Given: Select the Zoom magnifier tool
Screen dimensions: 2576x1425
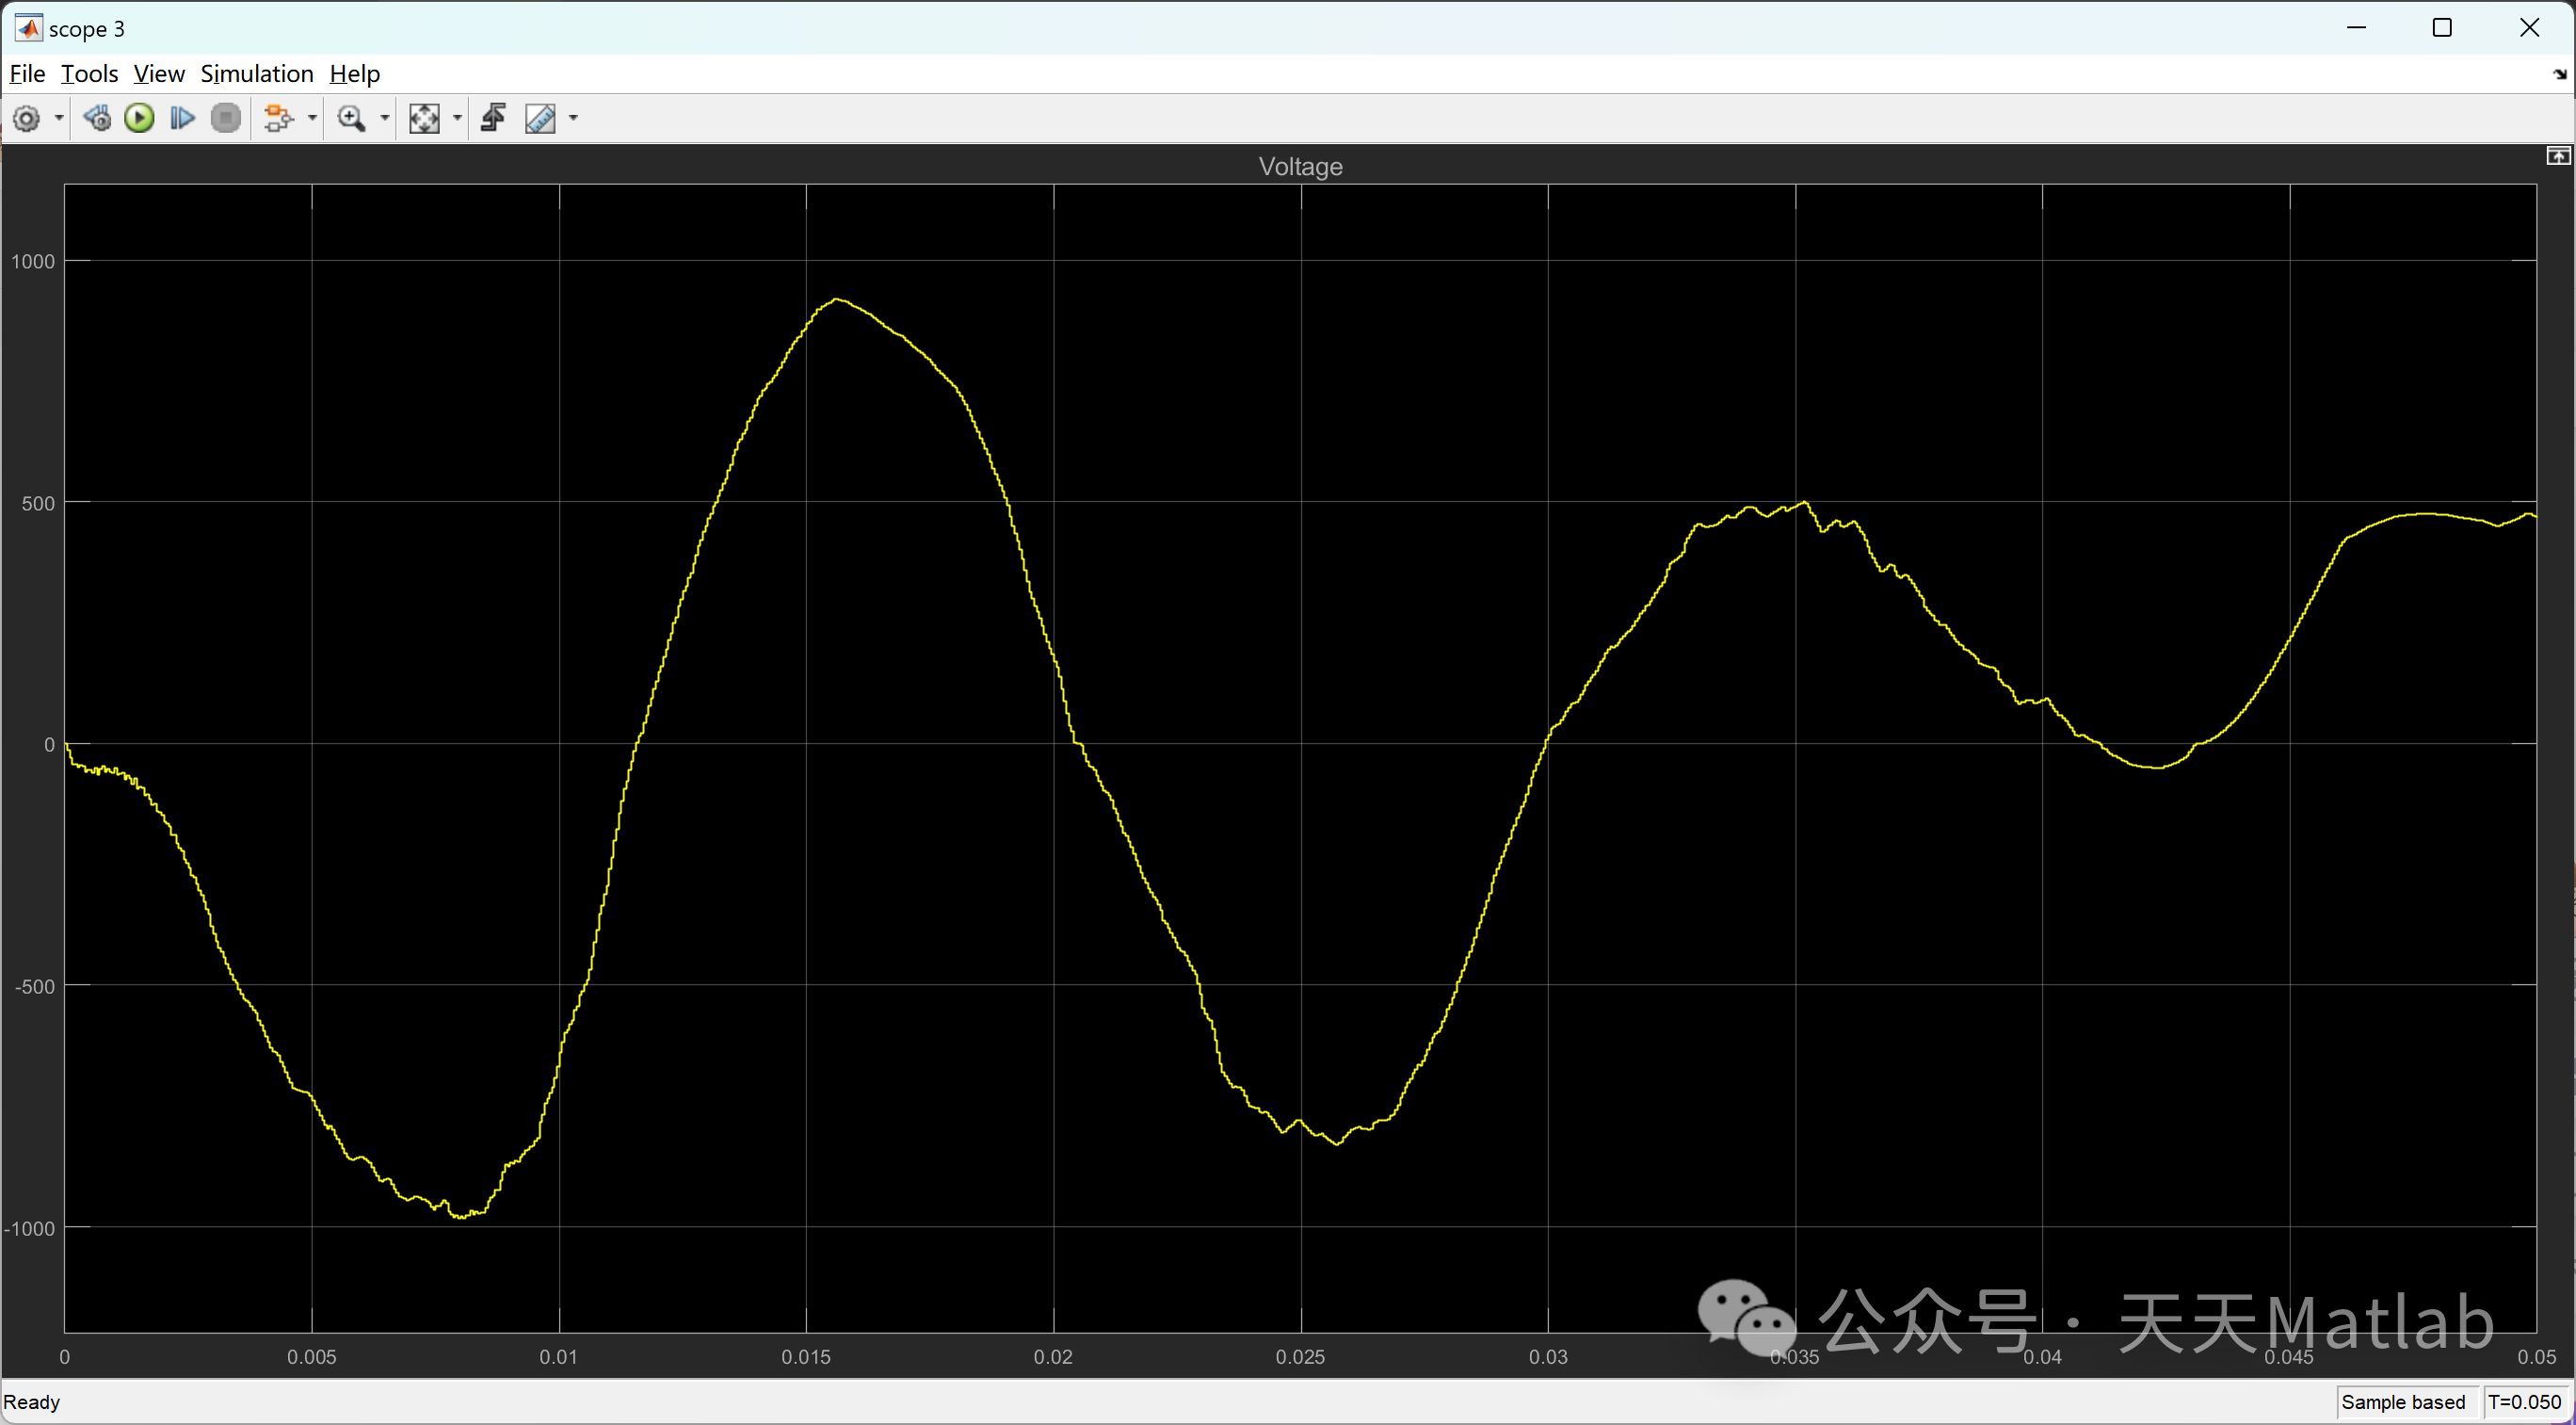Looking at the screenshot, I should [351, 119].
